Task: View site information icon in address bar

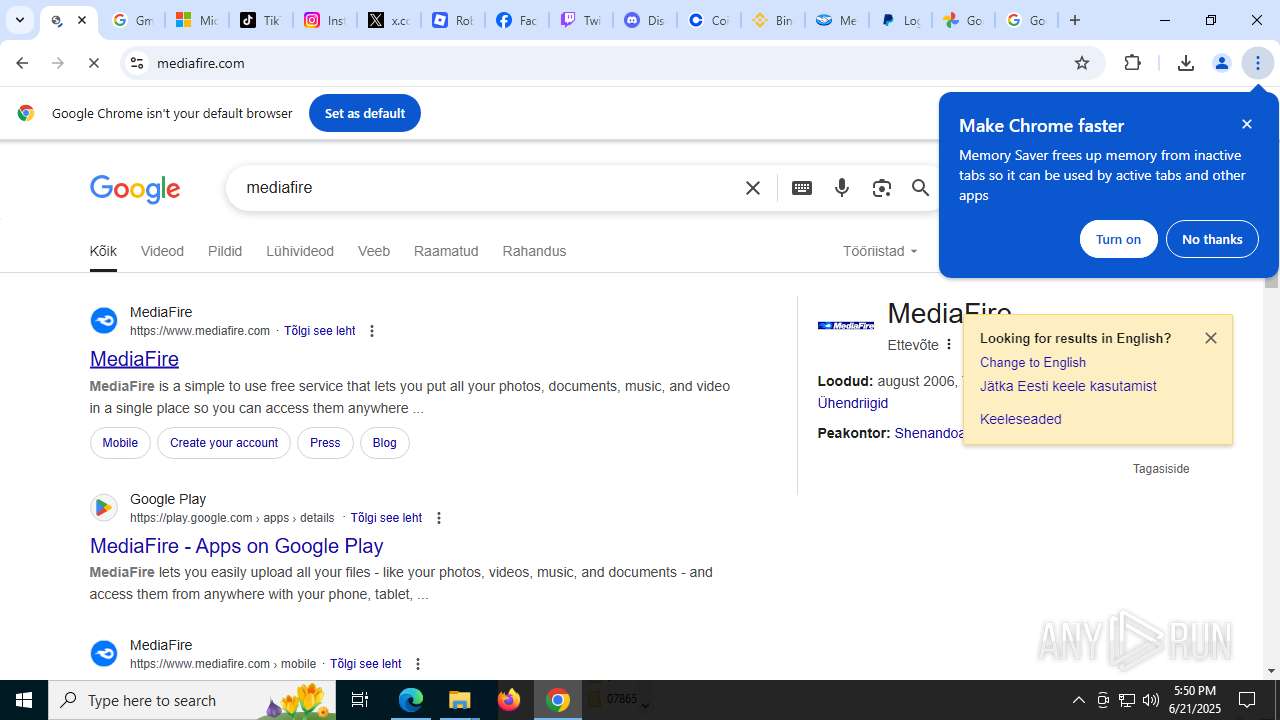Action: (x=137, y=63)
